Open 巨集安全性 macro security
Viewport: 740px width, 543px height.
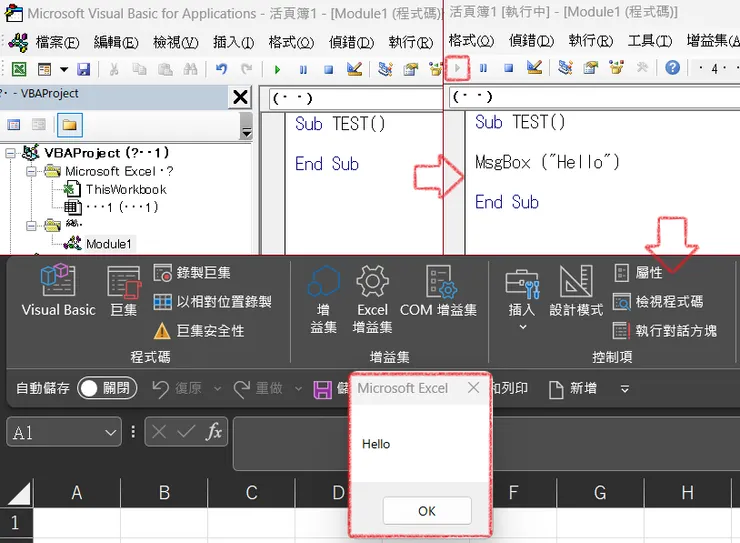click(x=199, y=331)
